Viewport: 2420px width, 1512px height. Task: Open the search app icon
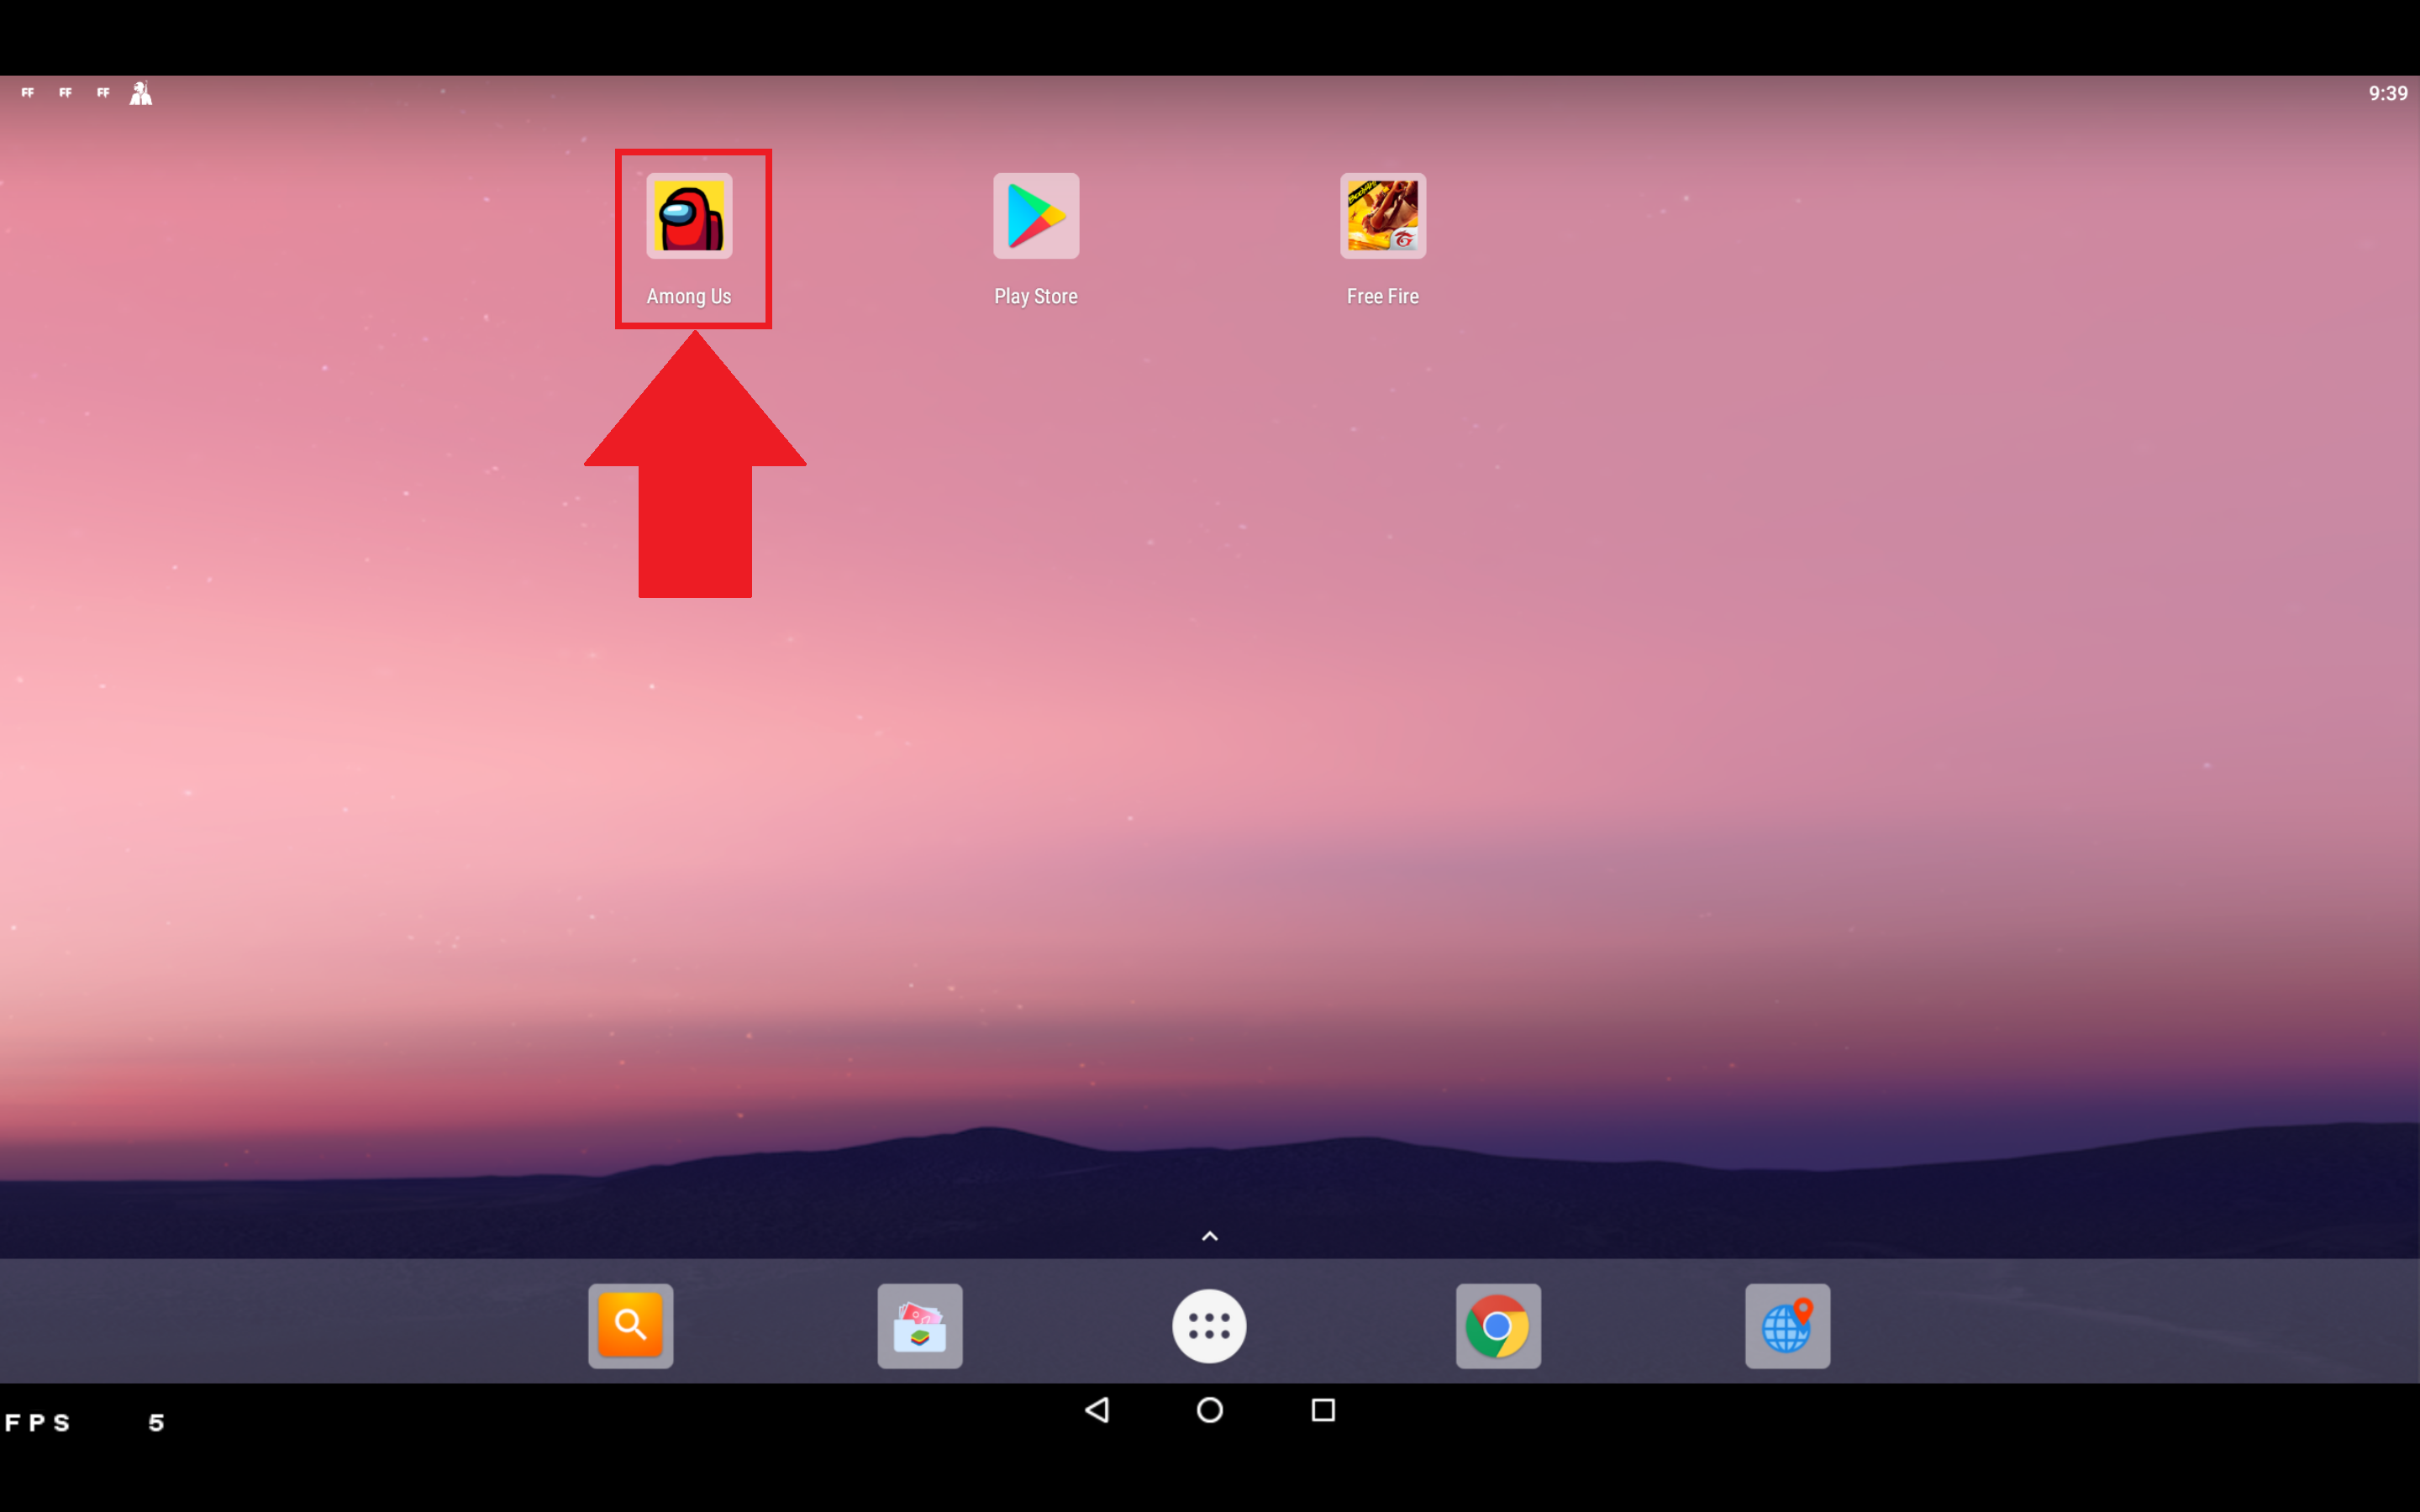click(x=631, y=1326)
